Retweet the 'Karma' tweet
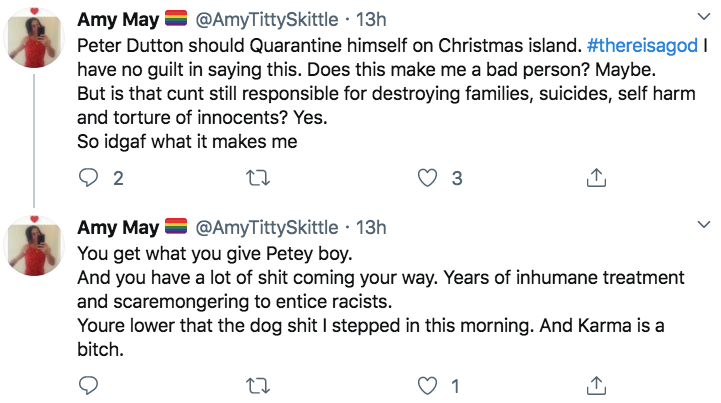The height and width of the screenshot is (403, 721). pos(260,384)
